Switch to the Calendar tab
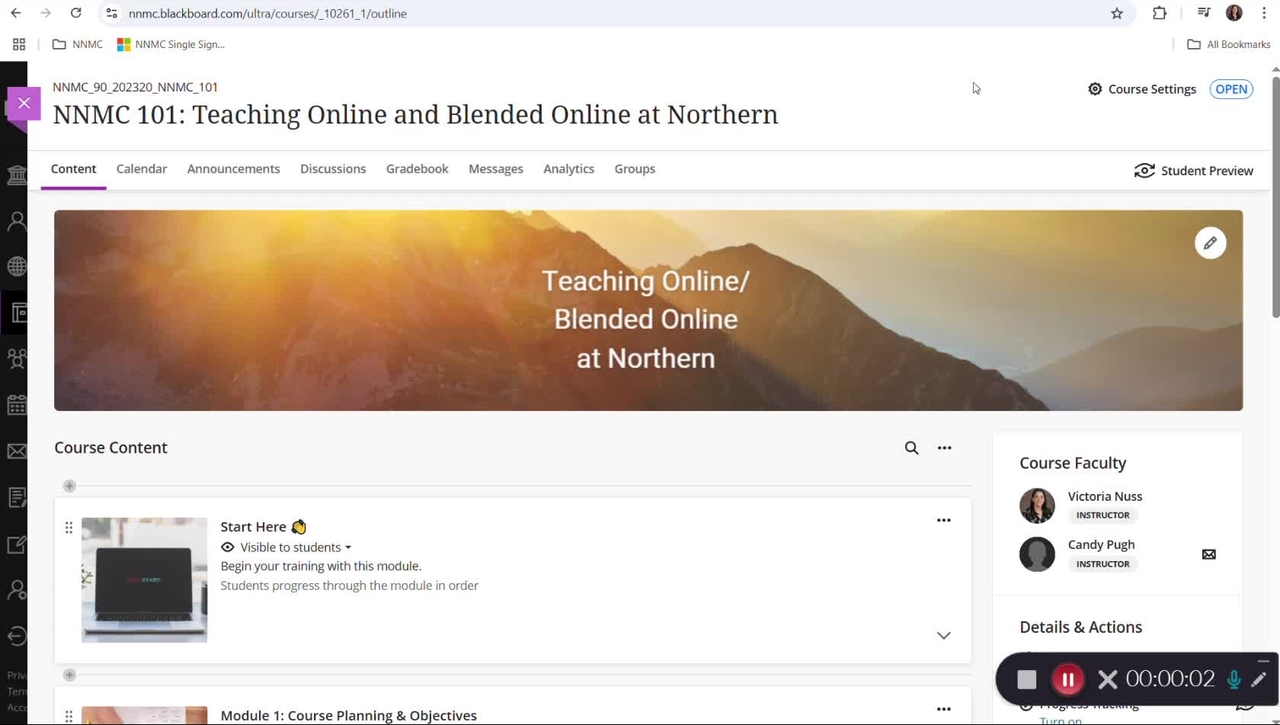Image resolution: width=1280 pixels, height=725 pixels. (141, 169)
